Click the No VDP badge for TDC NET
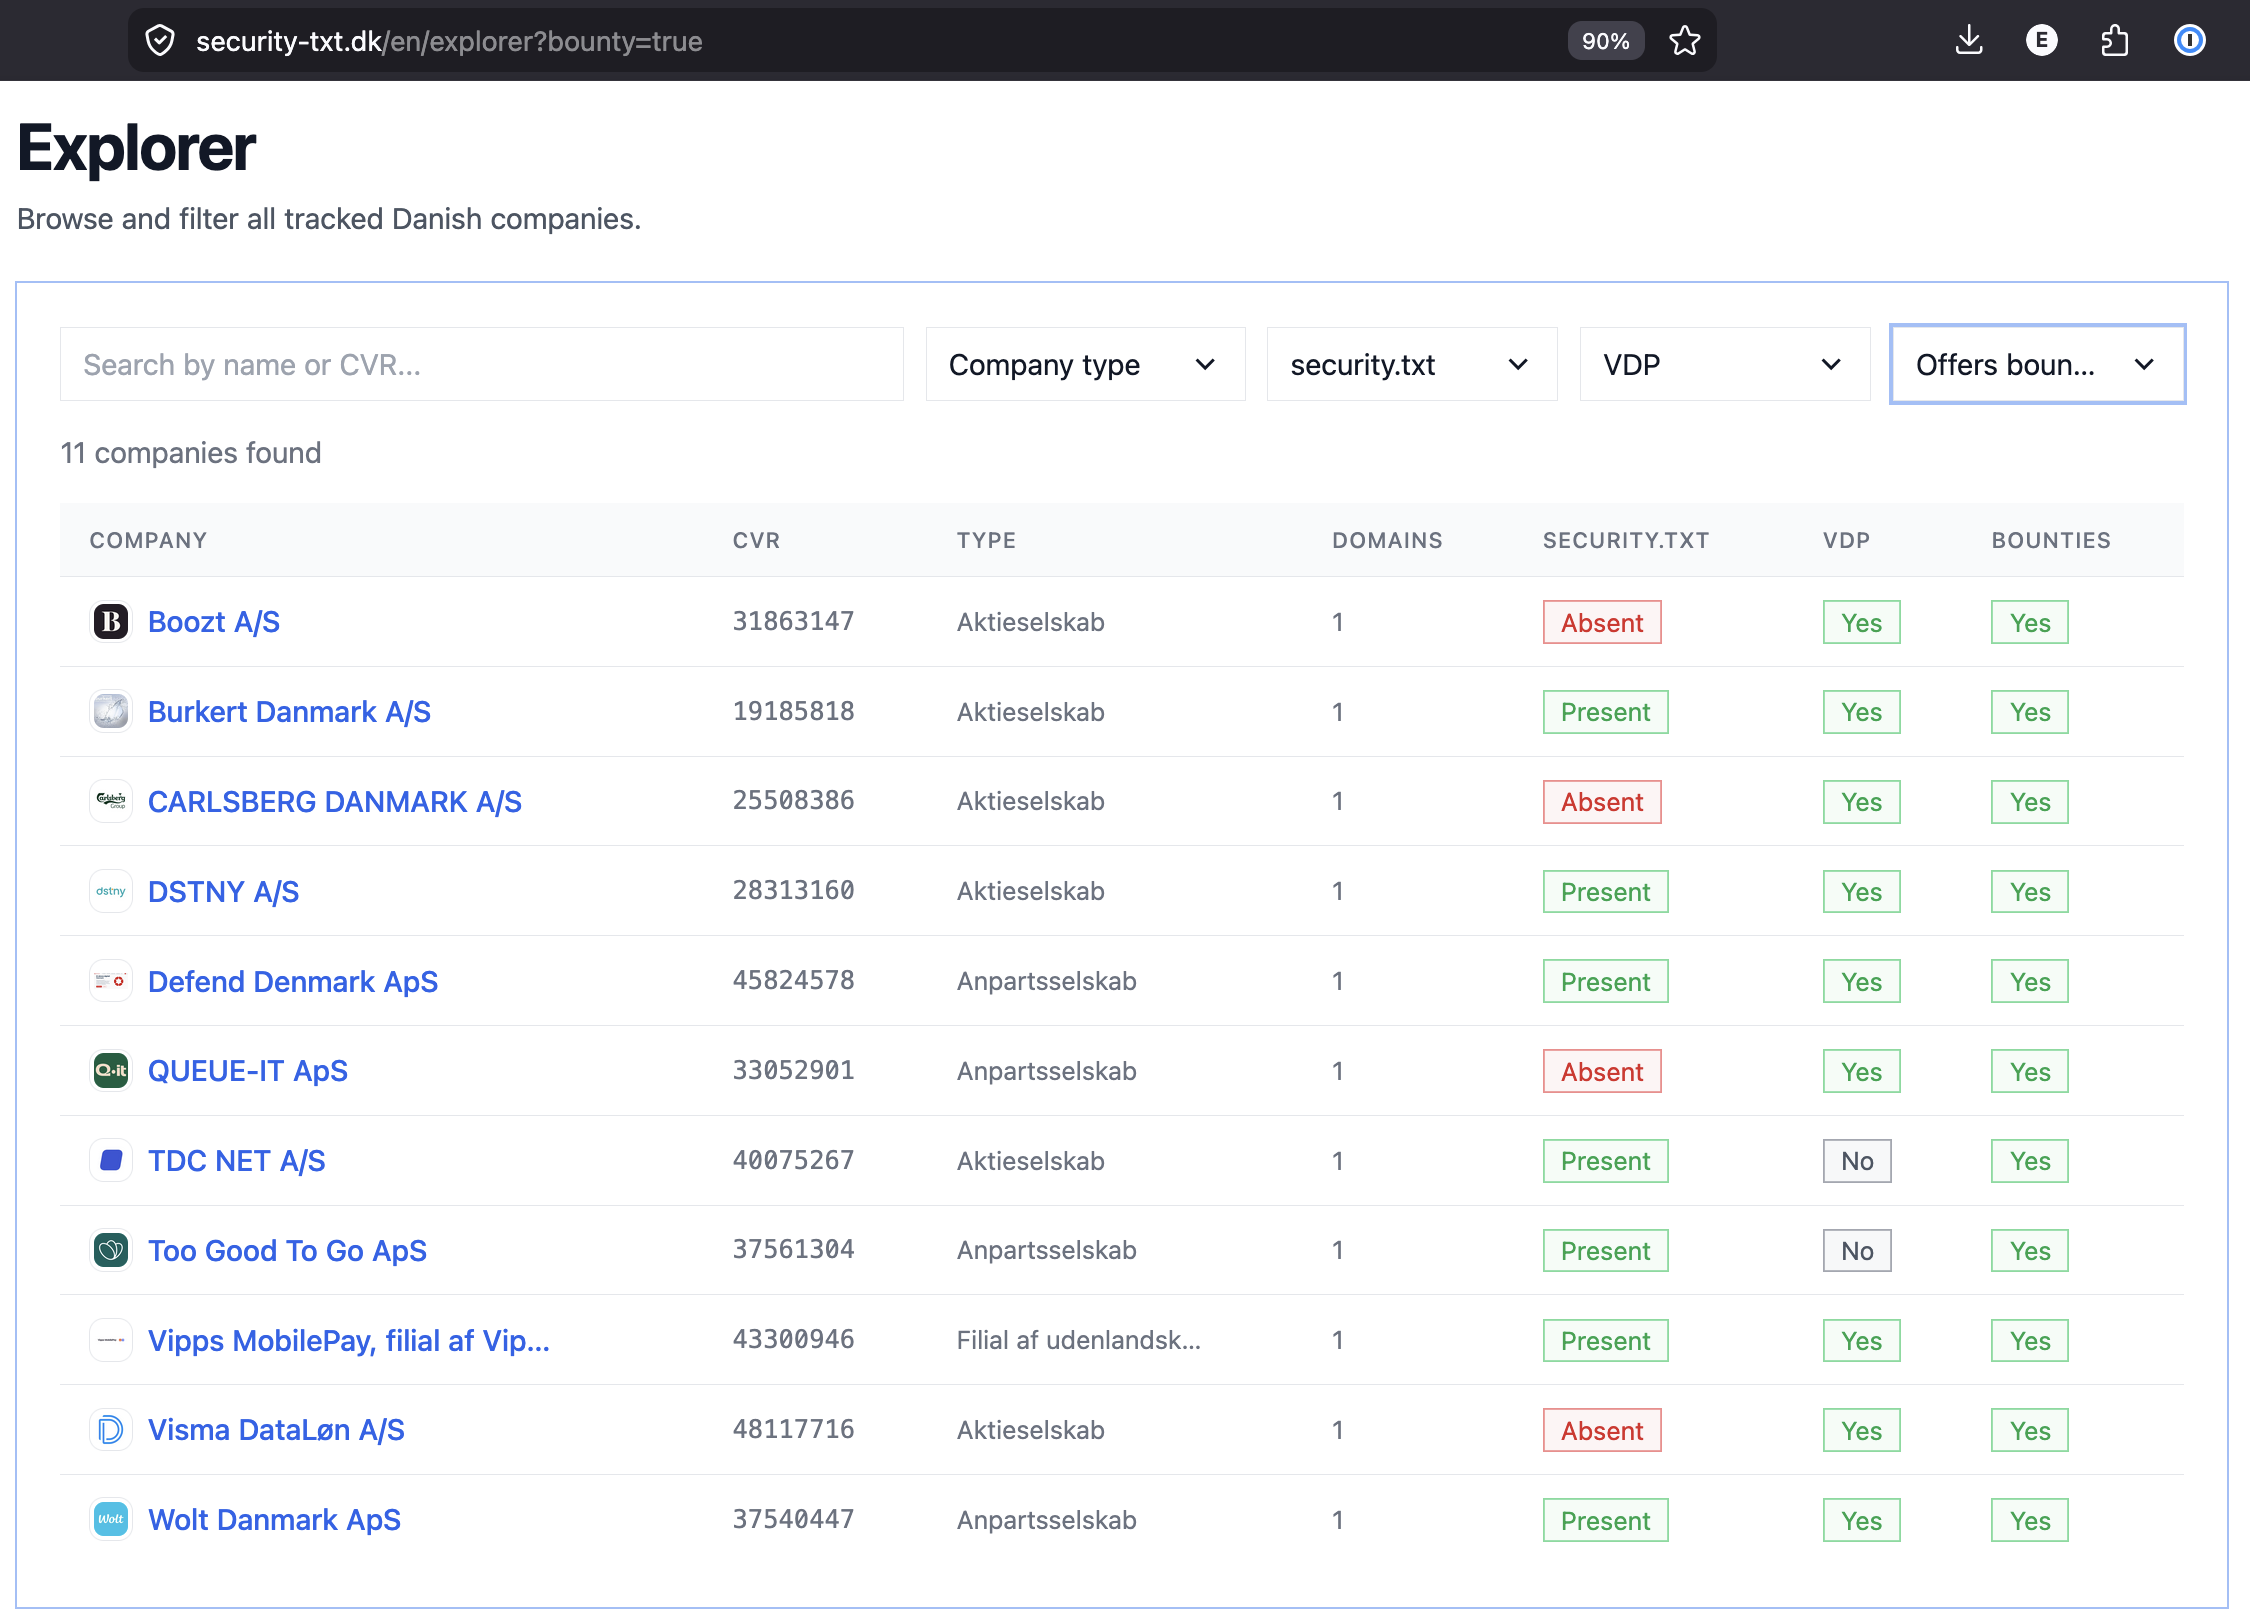Screen dimensions: 2250x1618 coord(1857,1161)
